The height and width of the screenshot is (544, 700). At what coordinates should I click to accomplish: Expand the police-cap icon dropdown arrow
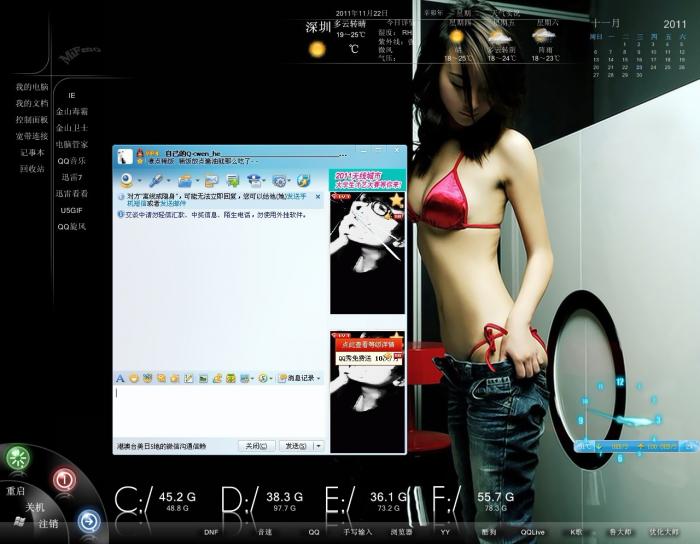pos(264,181)
